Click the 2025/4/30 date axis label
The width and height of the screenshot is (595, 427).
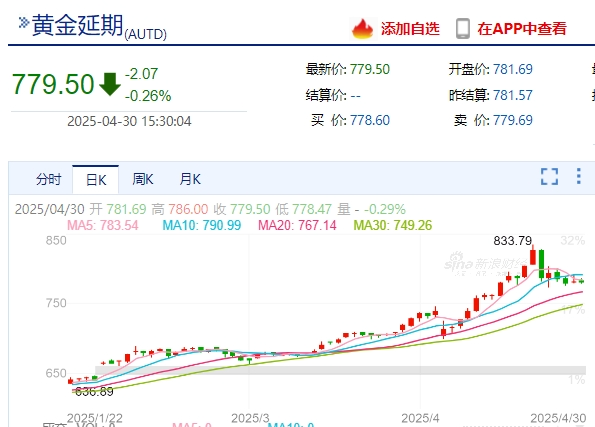[x=558, y=418]
